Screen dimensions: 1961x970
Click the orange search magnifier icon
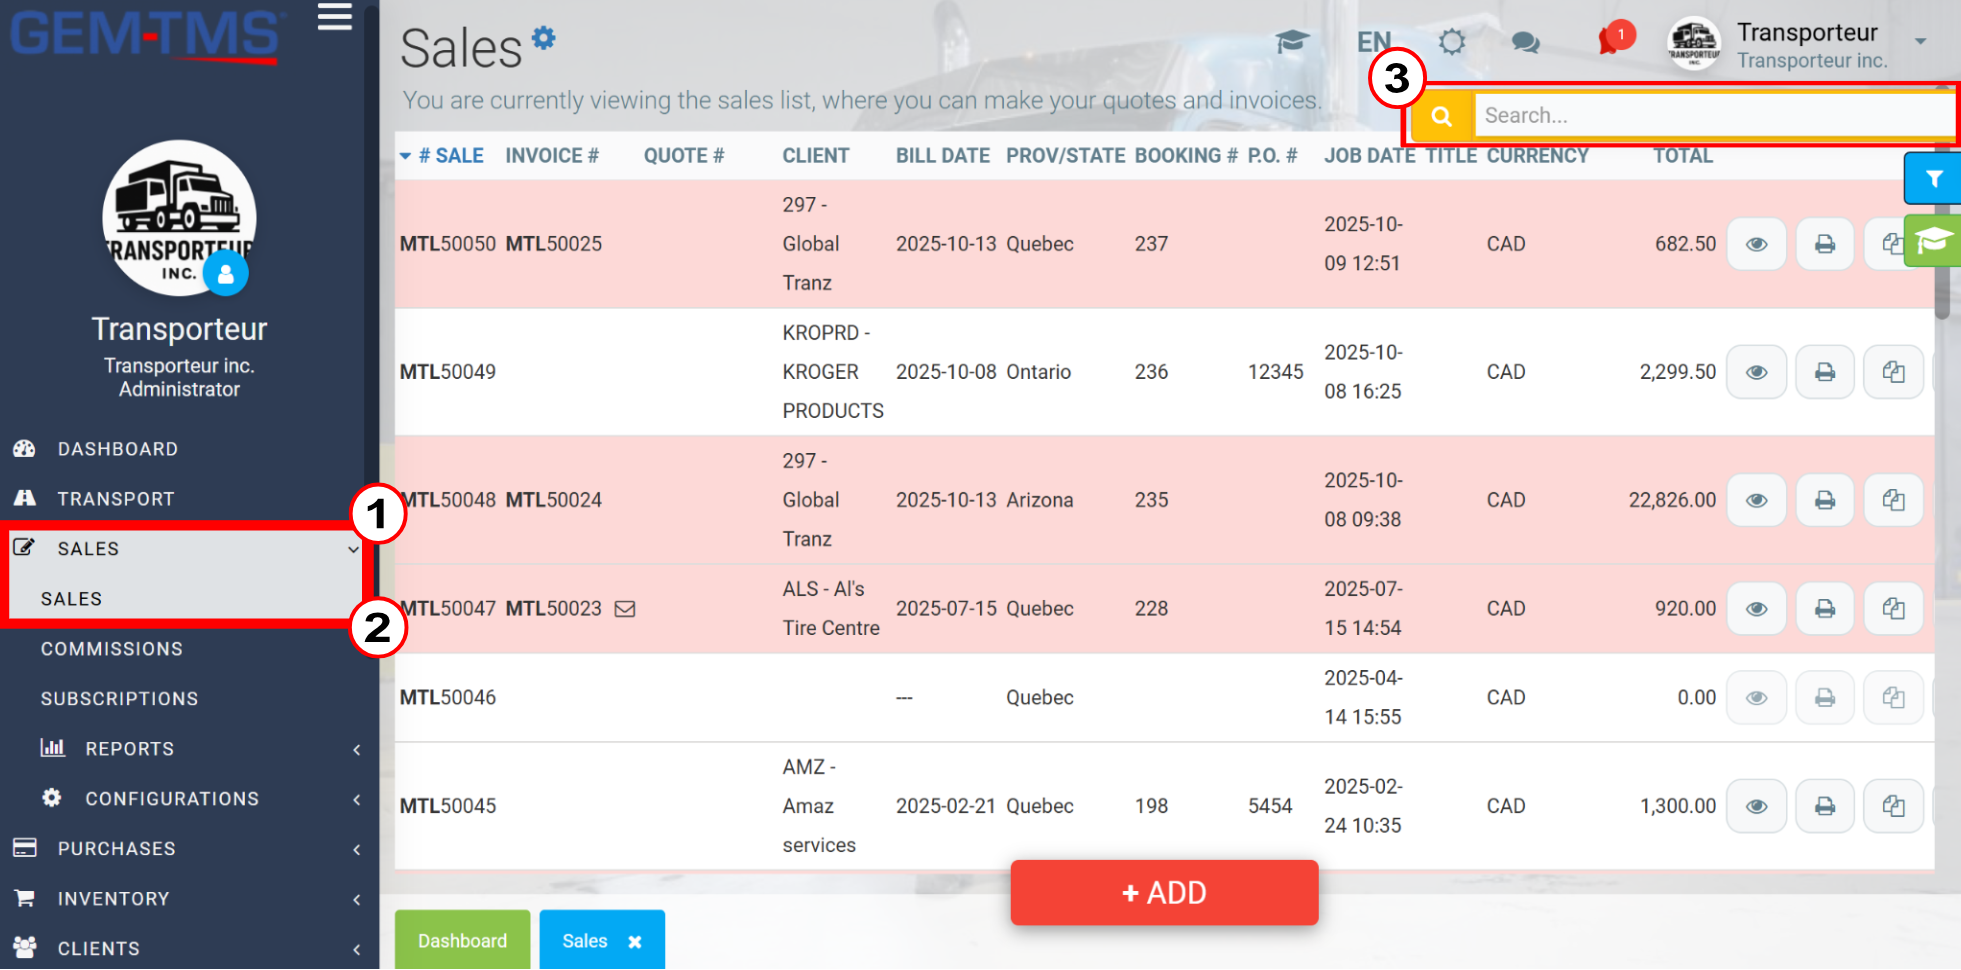[x=1441, y=116]
